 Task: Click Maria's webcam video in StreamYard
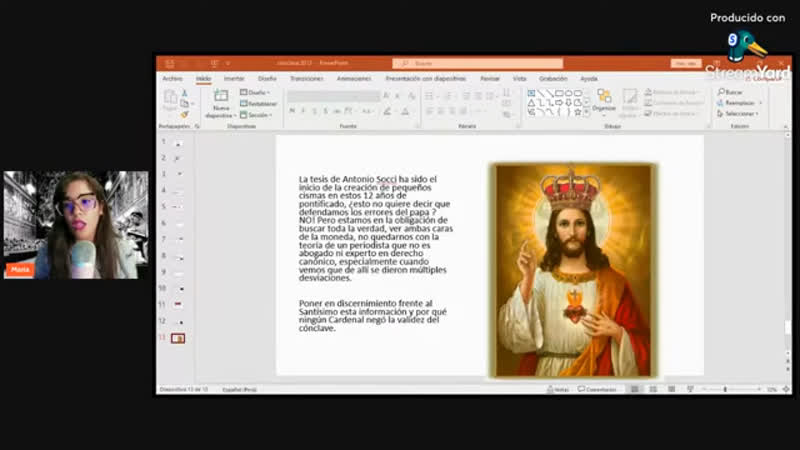(76, 225)
